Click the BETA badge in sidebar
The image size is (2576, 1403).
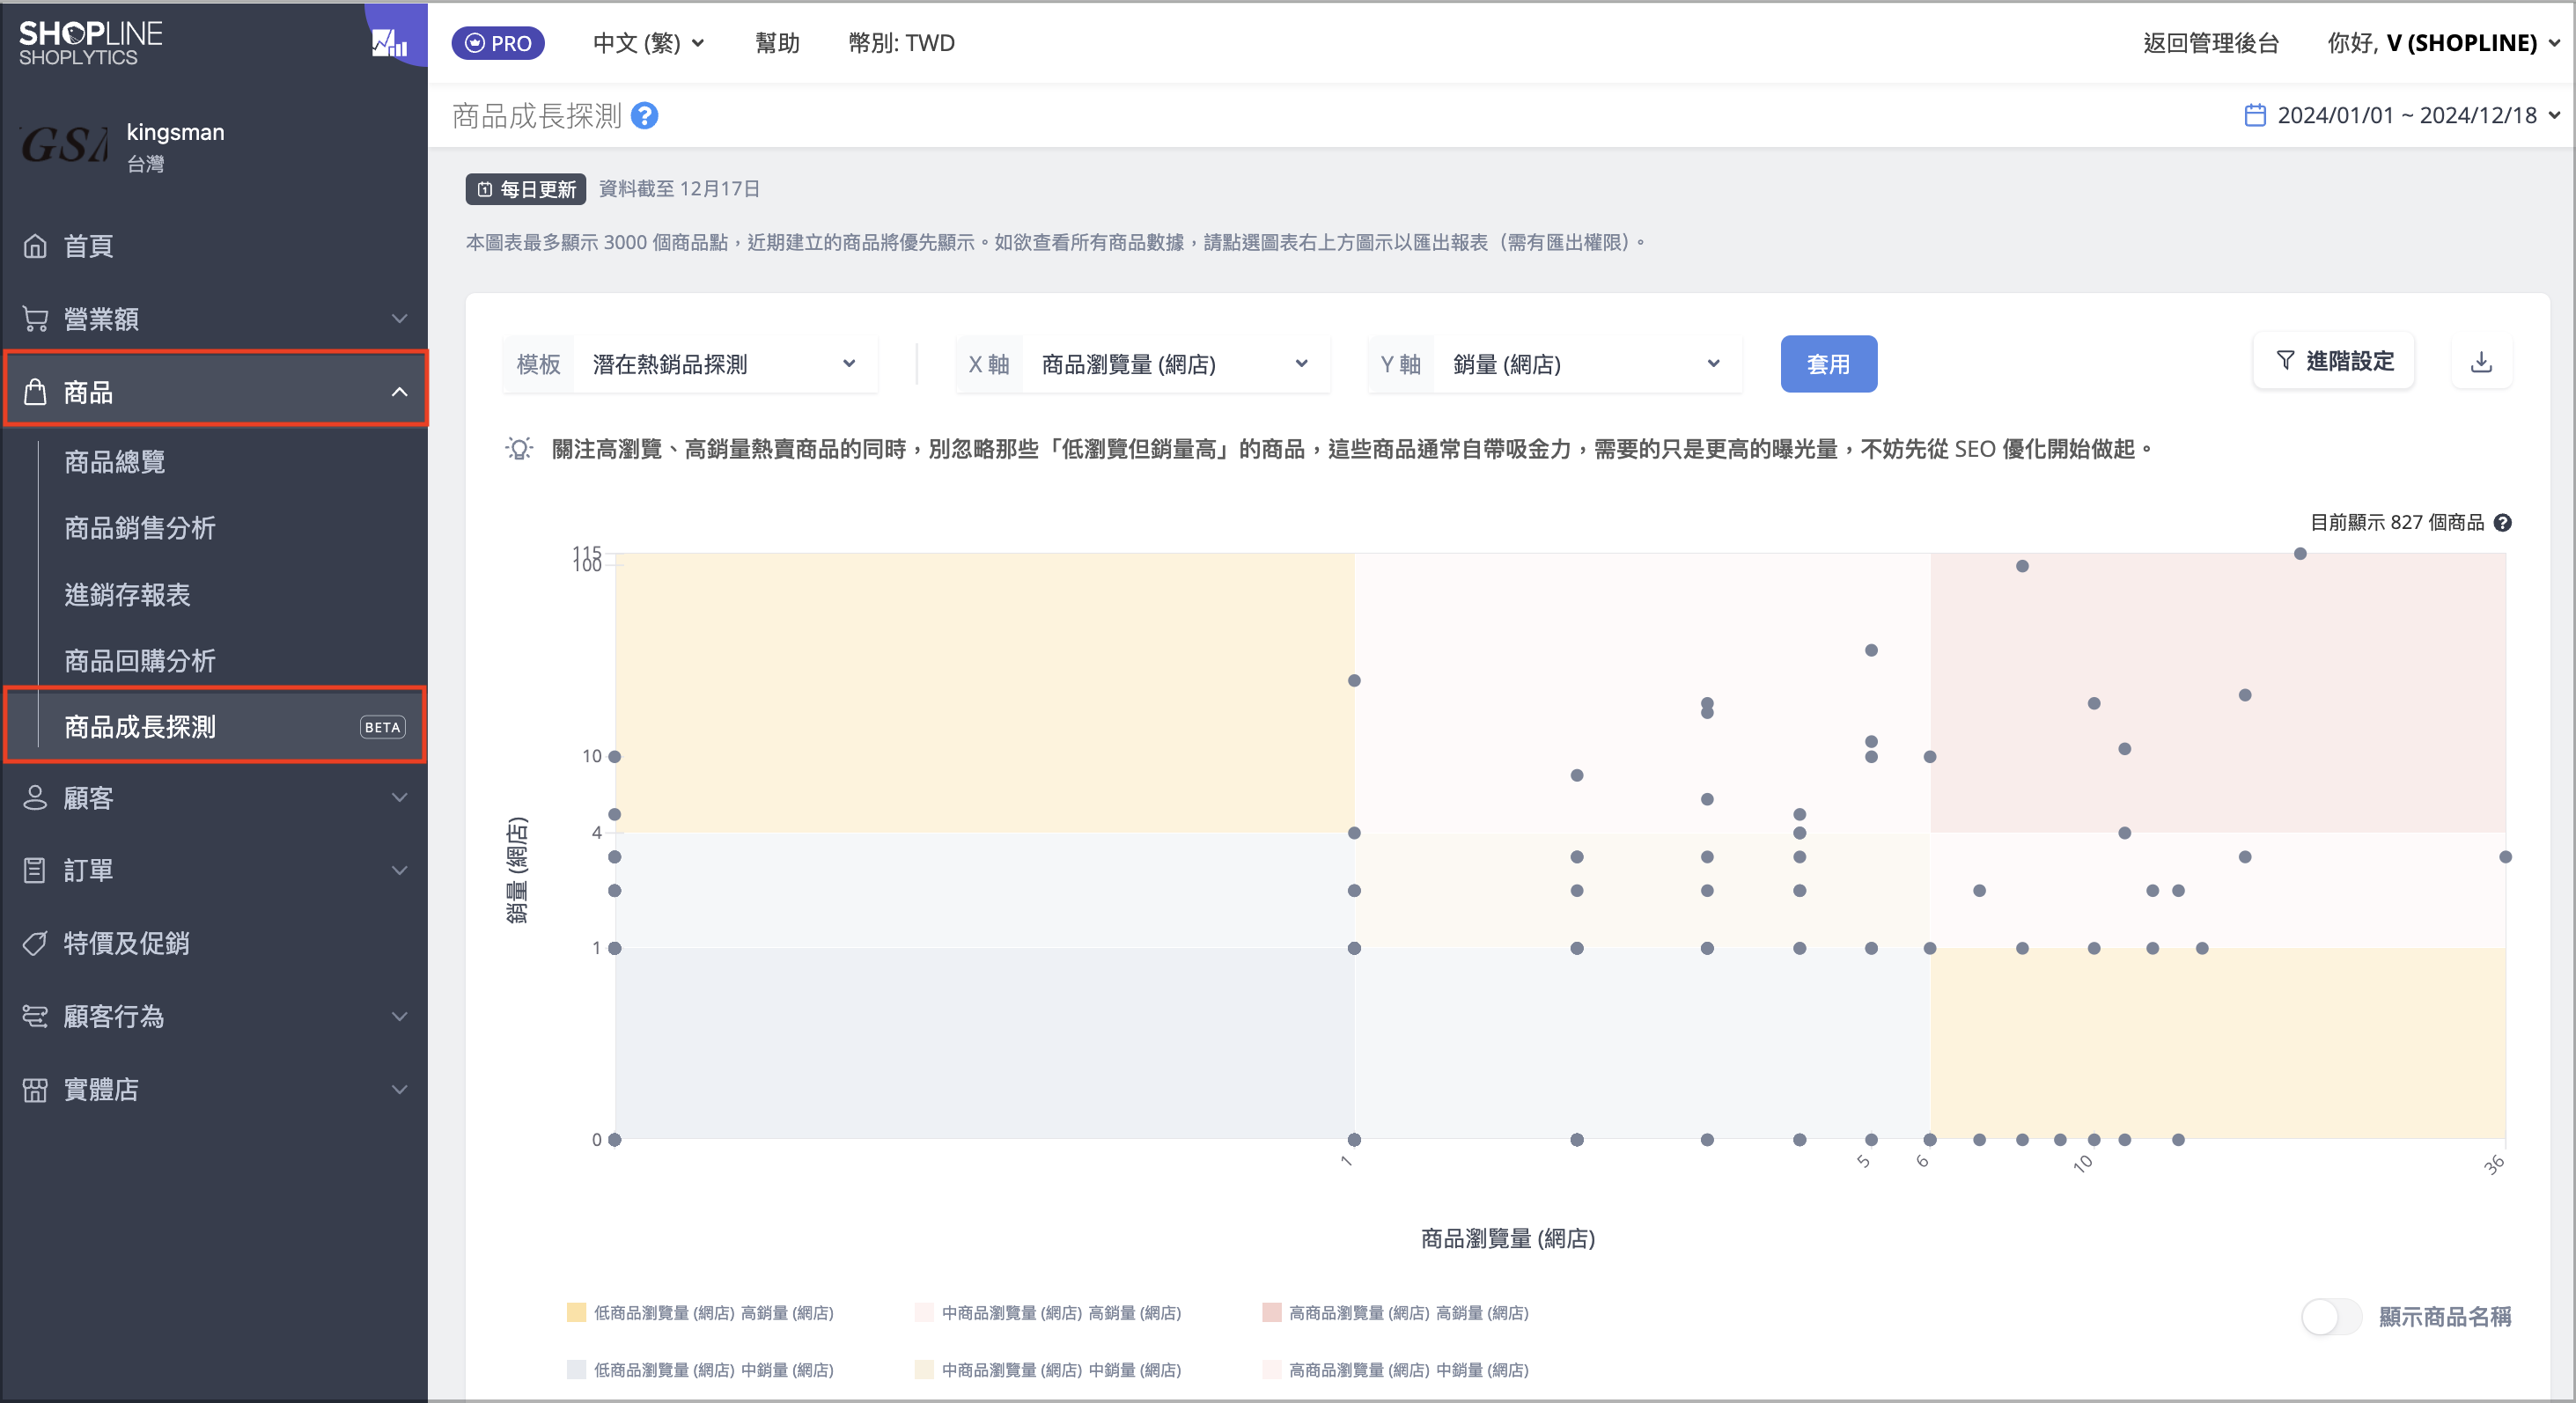[x=382, y=727]
